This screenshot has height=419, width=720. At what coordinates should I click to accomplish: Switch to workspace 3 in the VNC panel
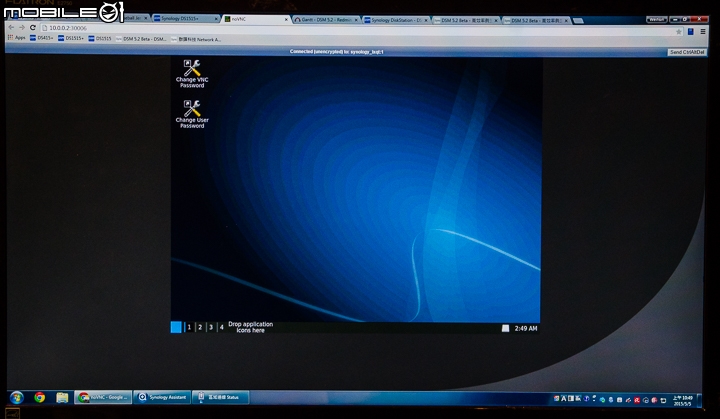click(211, 327)
